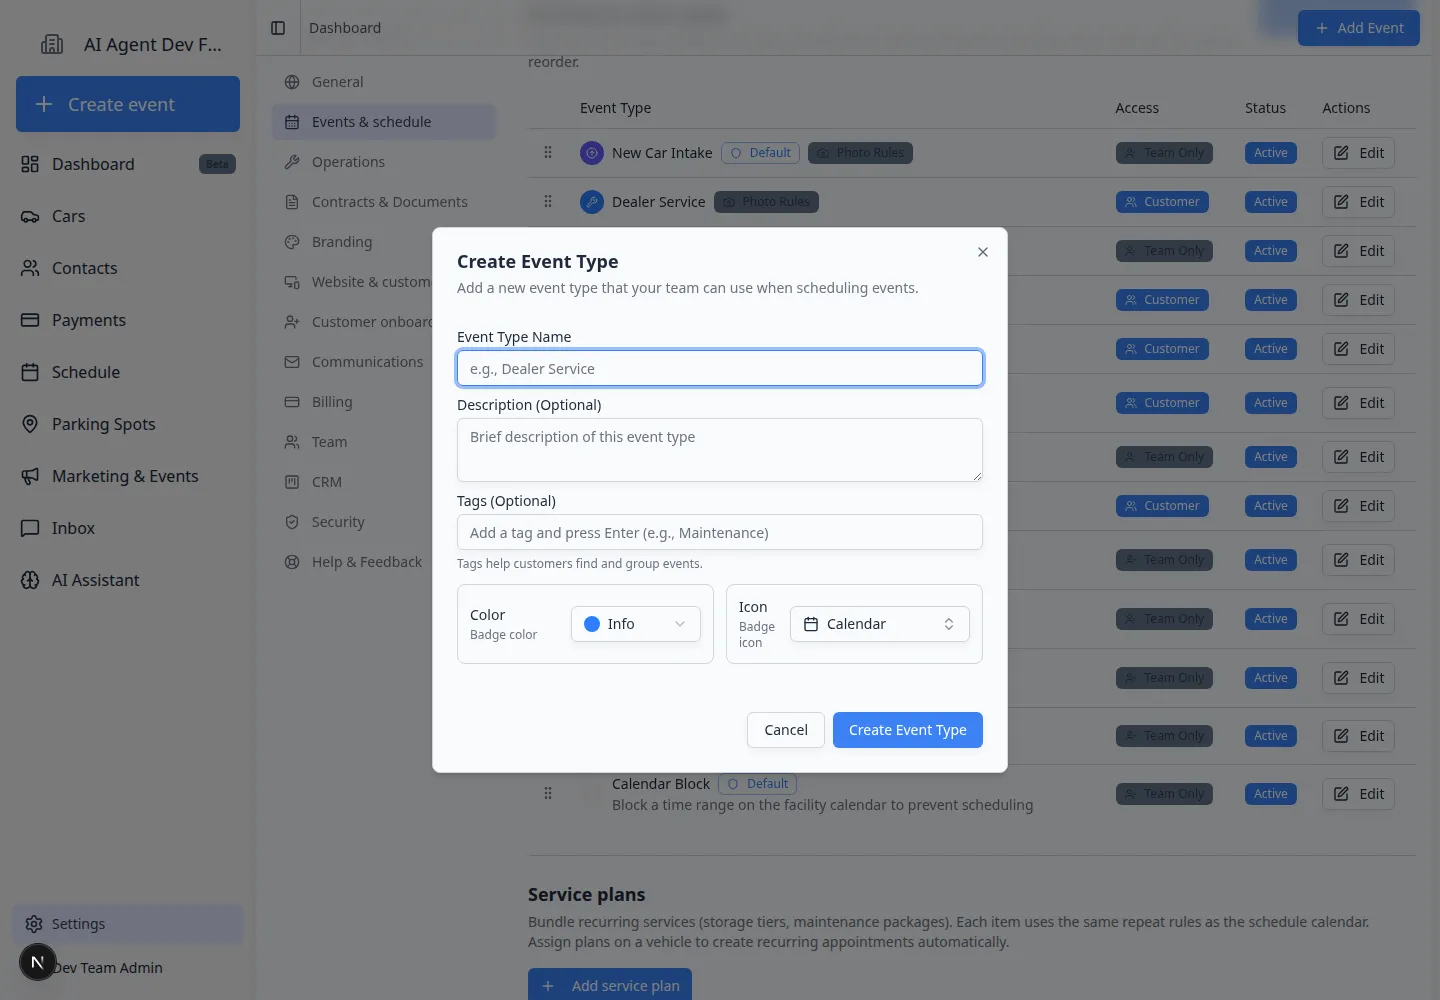This screenshot has height=1000, width=1440.
Task: Click the Create Event Type button
Action: tap(908, 730)
